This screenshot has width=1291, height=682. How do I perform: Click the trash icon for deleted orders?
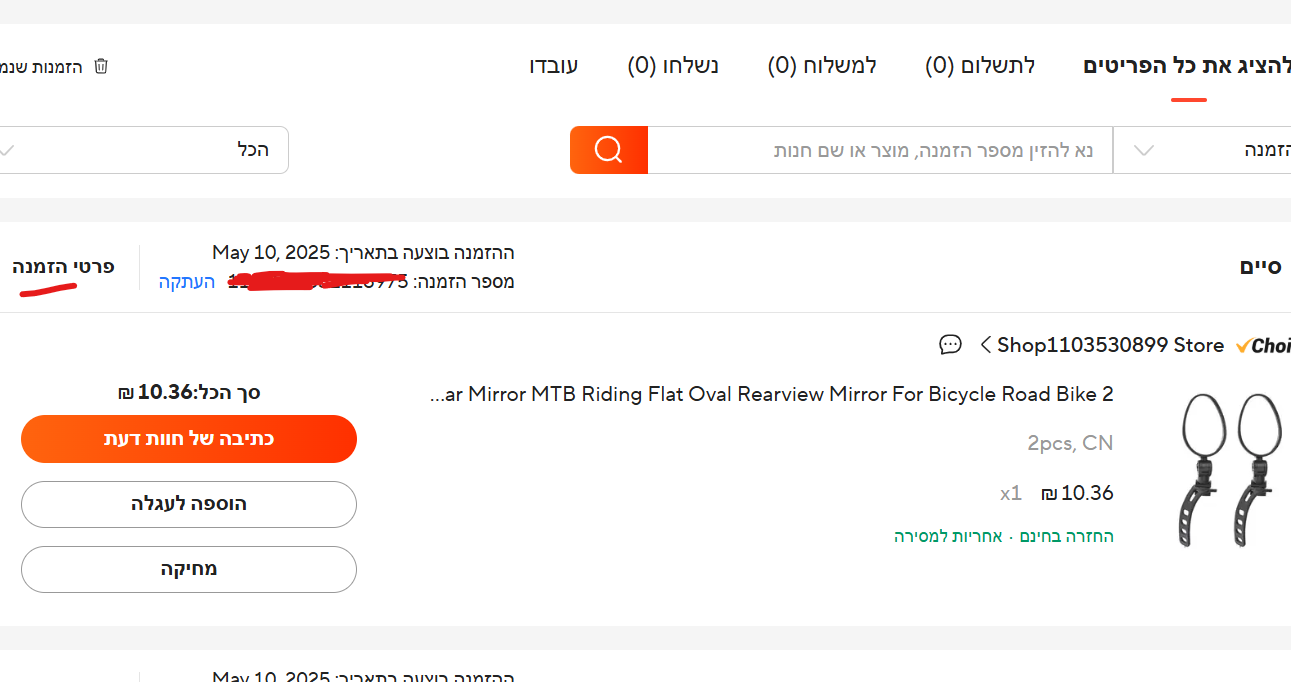101,66
